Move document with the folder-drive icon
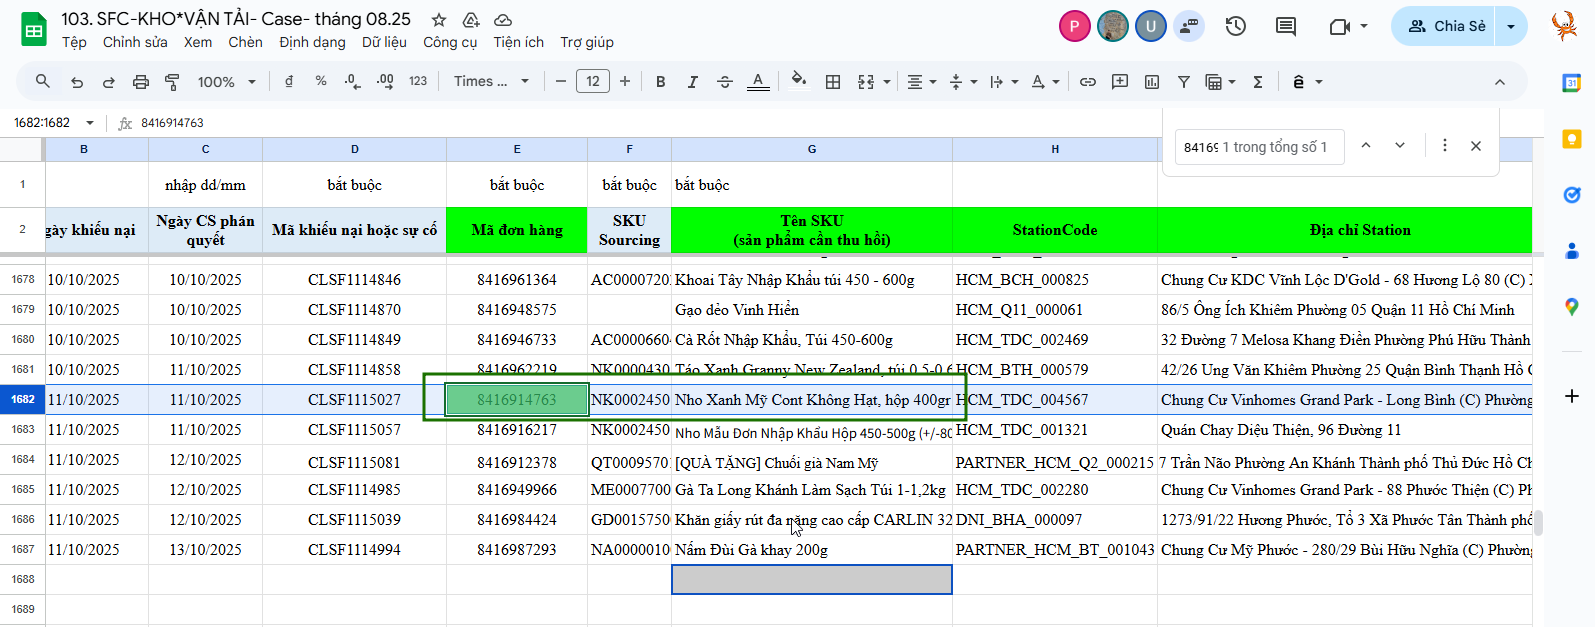This screenshot has height=627, width=1595. tap(471, 19)
